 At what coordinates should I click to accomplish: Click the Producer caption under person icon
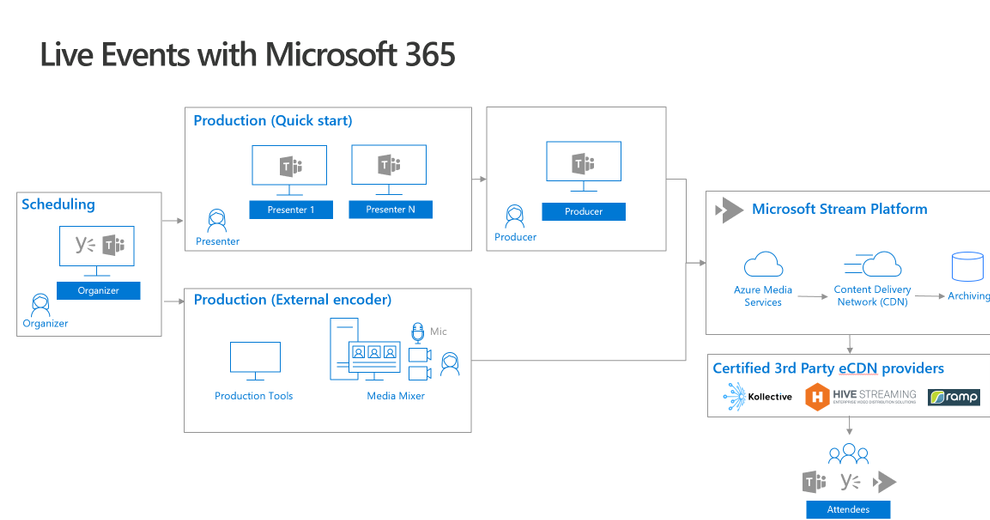pos(515,237)
